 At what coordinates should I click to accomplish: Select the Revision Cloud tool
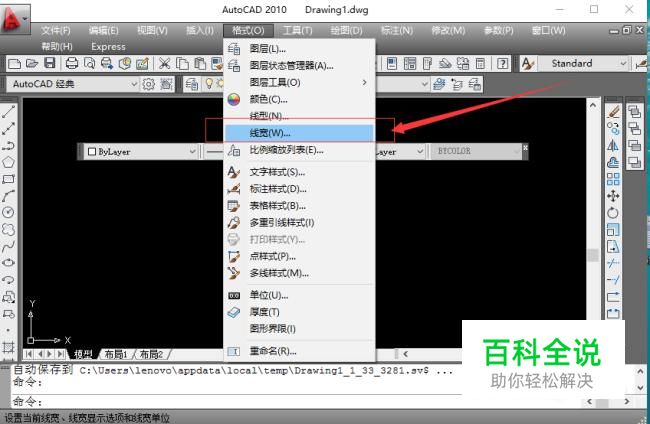click(8, 229)
